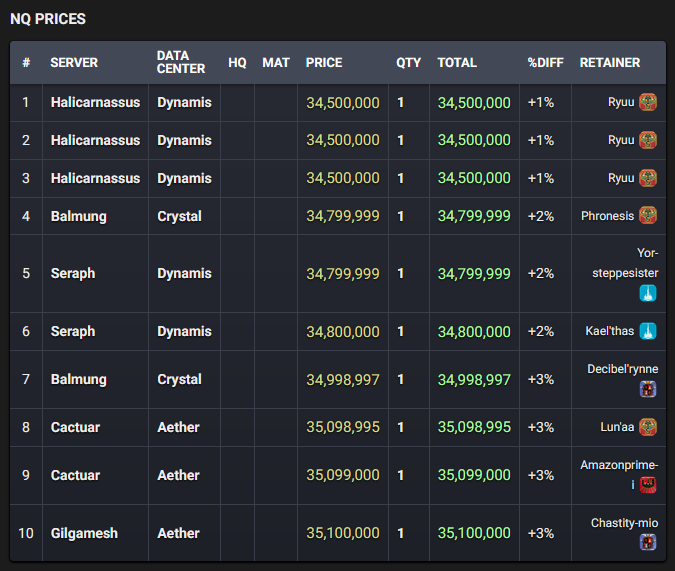Open Halicarnassus server in row 3
675x571 pixels.
point(95,178)
